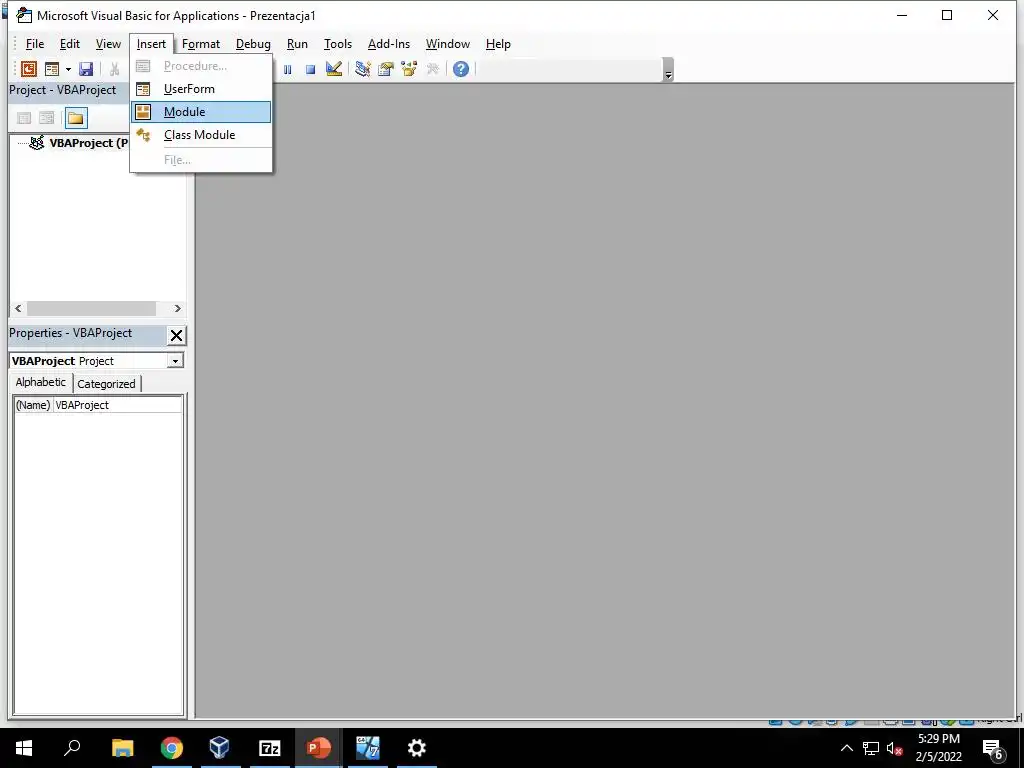Open the Edit menu
The height and width of the screenshot is (768, 1024).
[70, 44]
